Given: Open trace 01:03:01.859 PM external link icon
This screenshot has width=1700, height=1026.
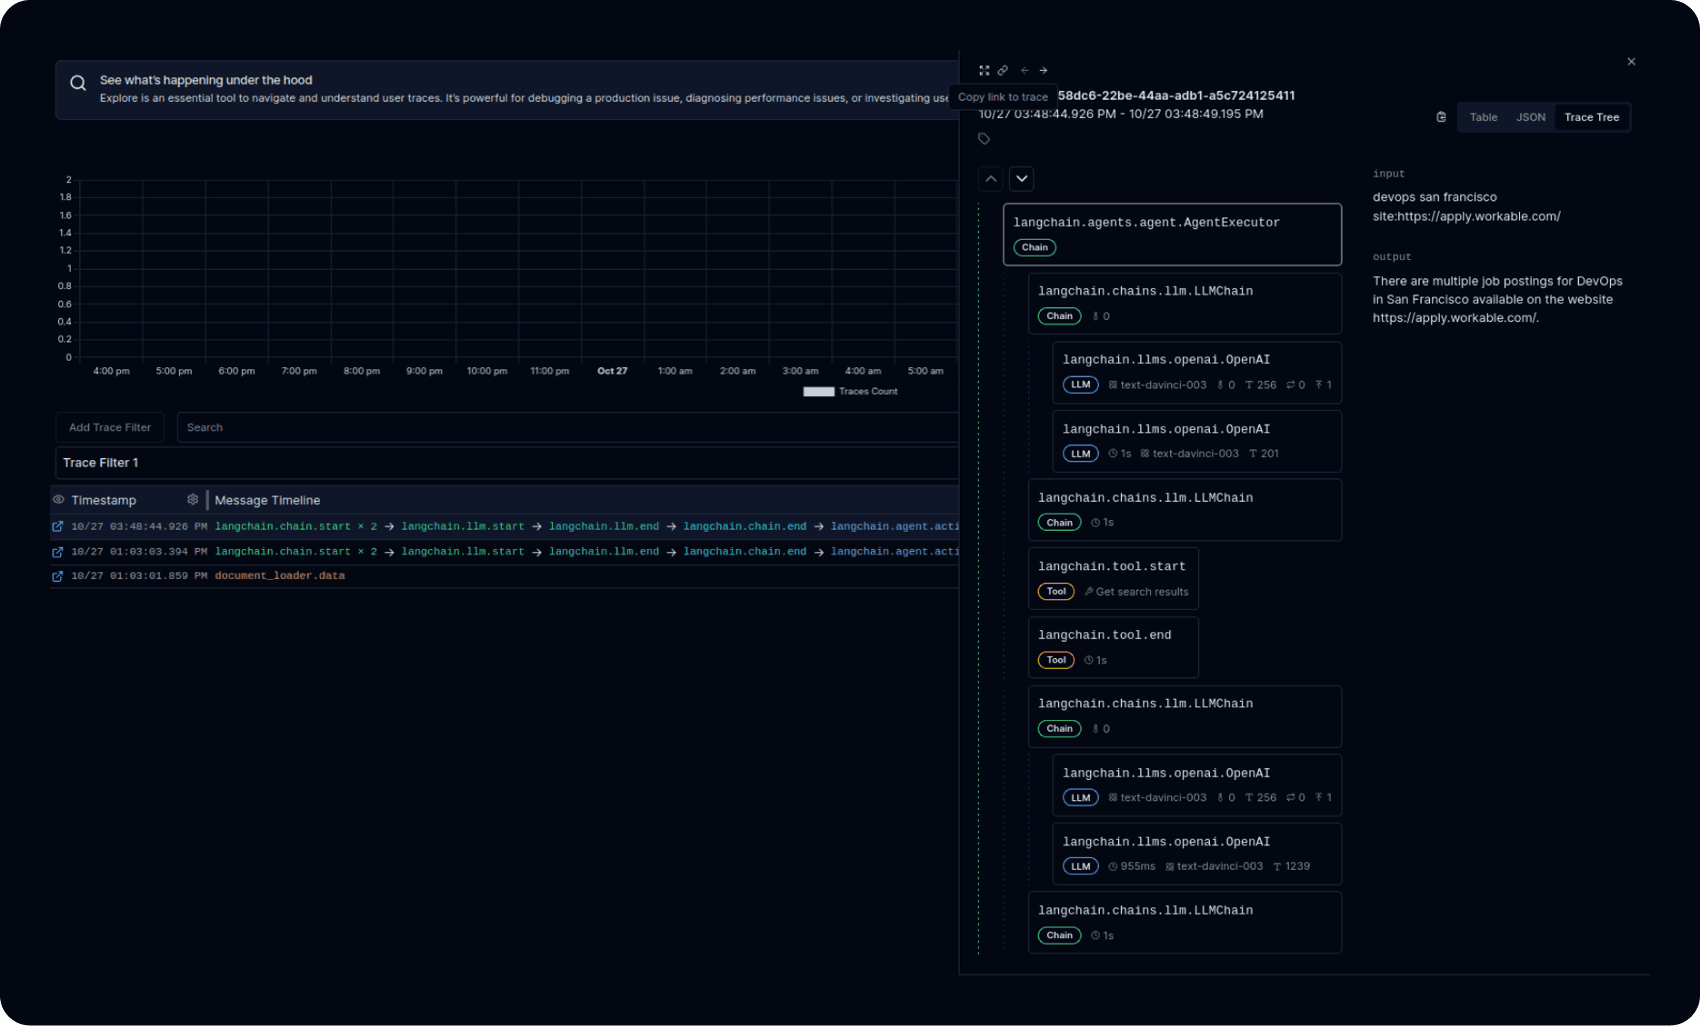Looking at the screenshot, I should (57, 576).
